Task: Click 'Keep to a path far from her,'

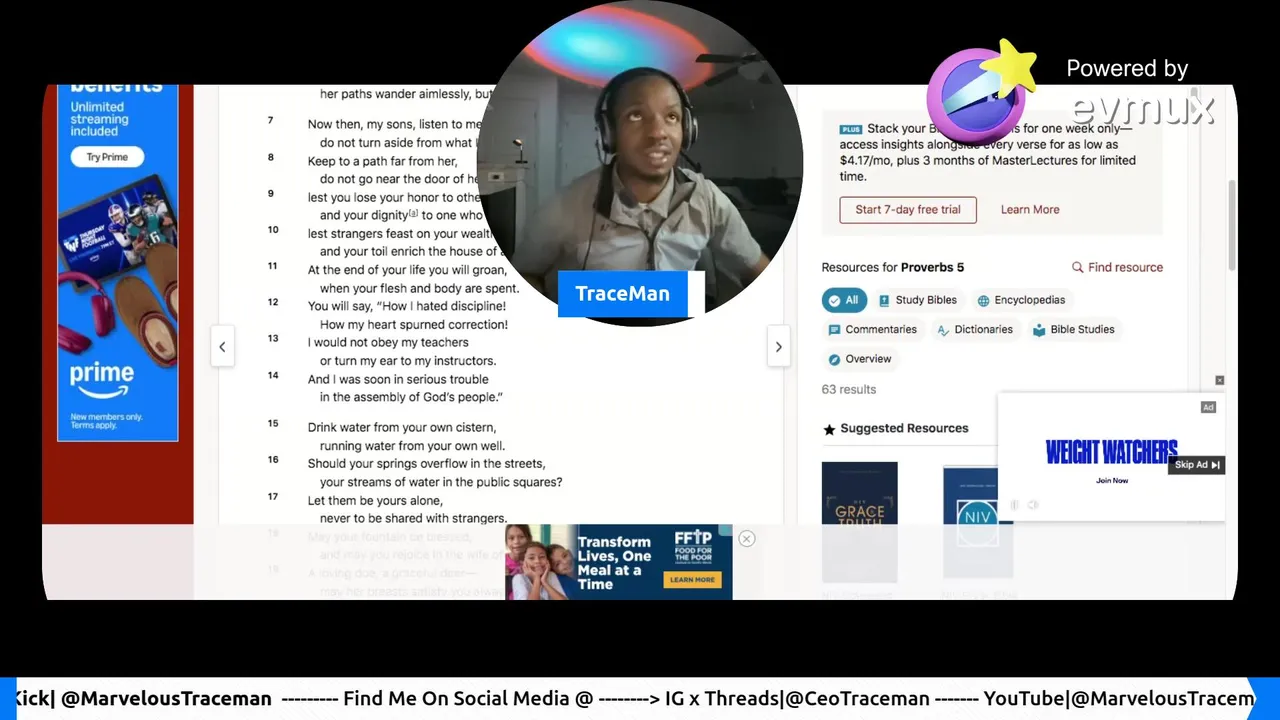Action: pos(382,161)
